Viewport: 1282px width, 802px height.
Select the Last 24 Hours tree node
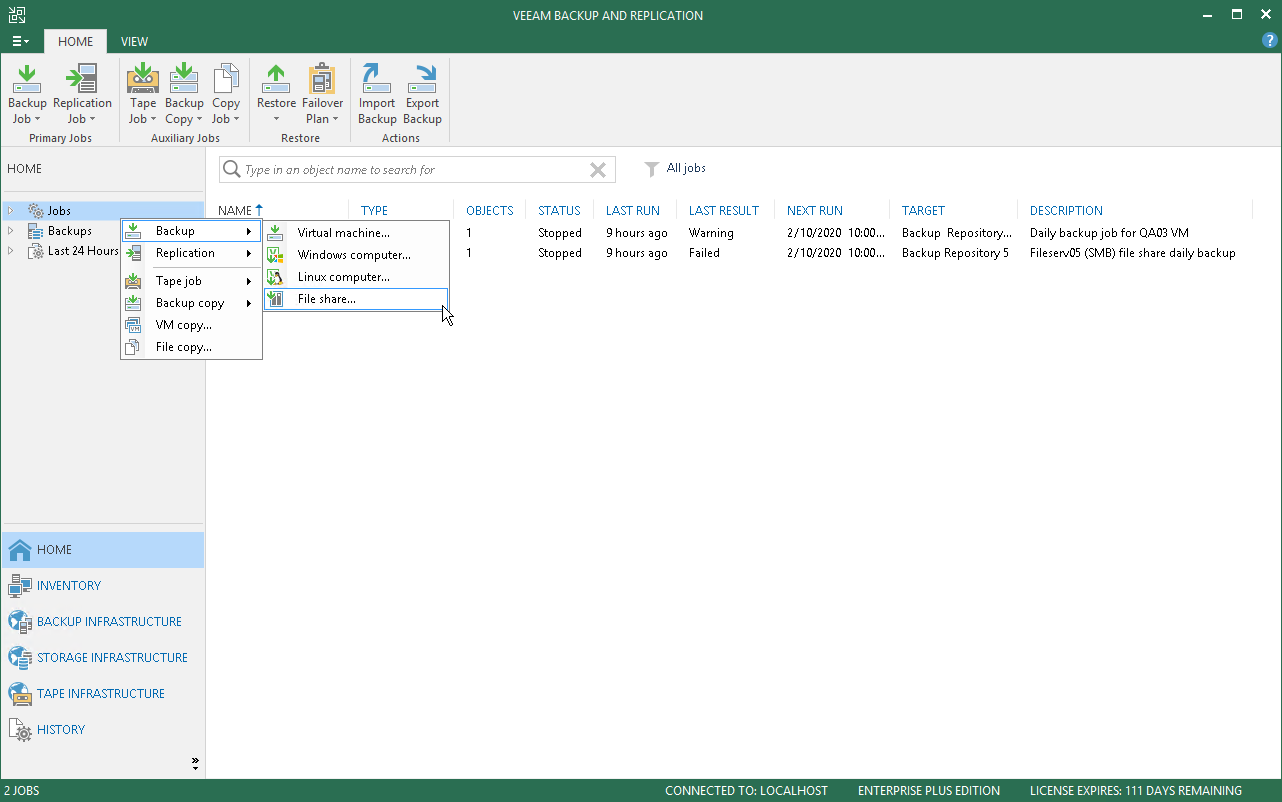pos(83,251)
